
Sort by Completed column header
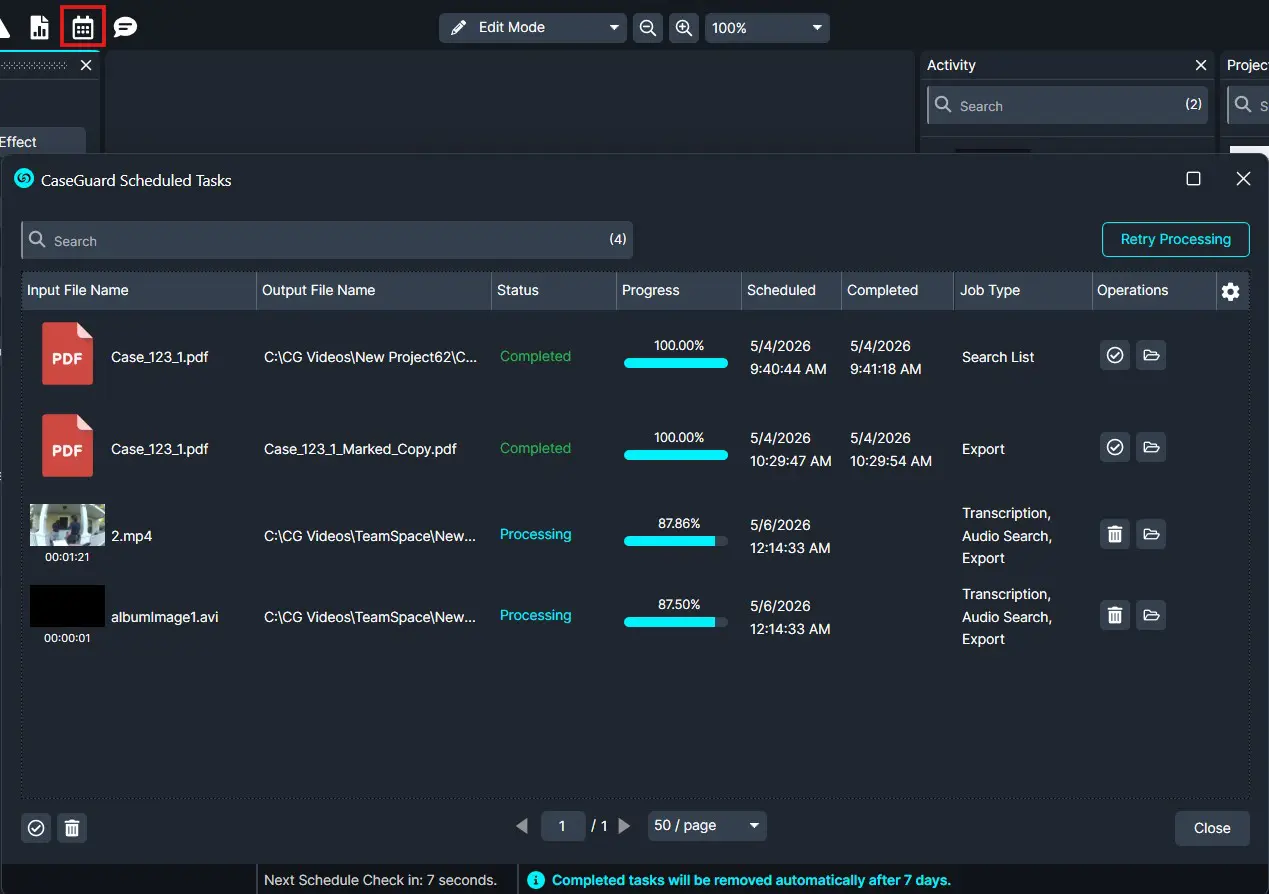pos(897,290)
